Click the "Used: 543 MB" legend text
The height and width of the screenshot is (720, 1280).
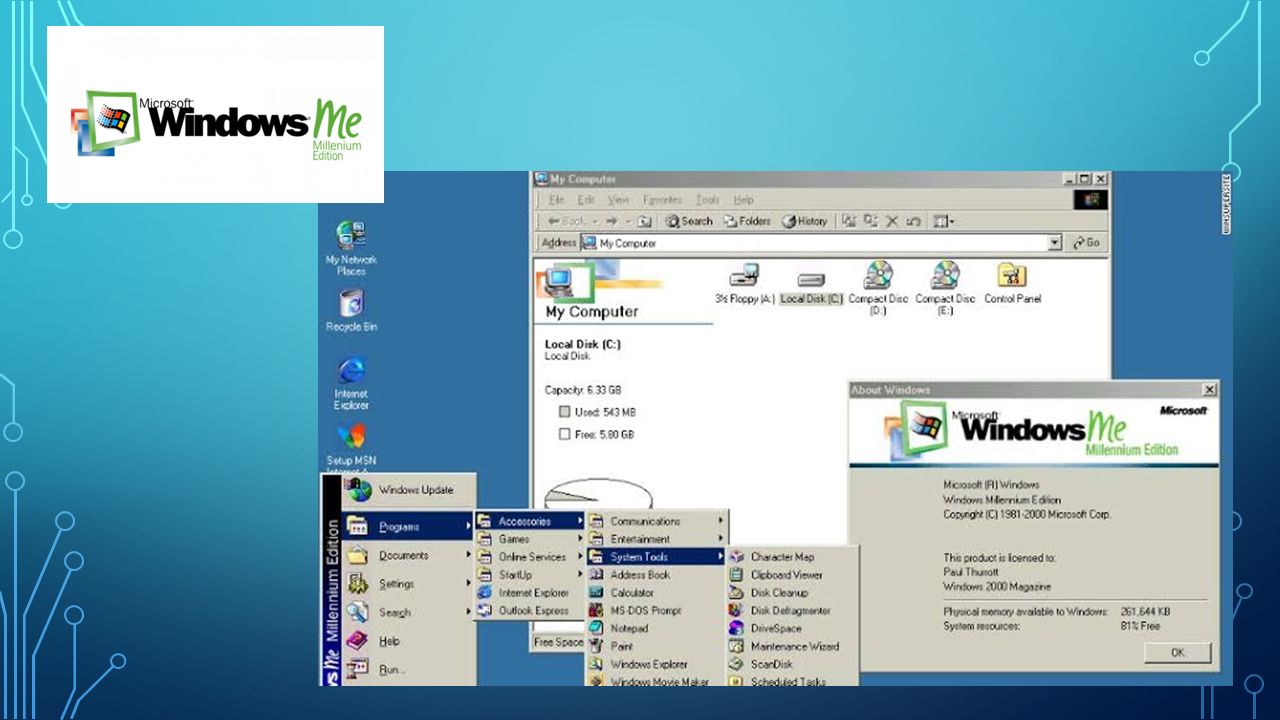coord(605,412)
